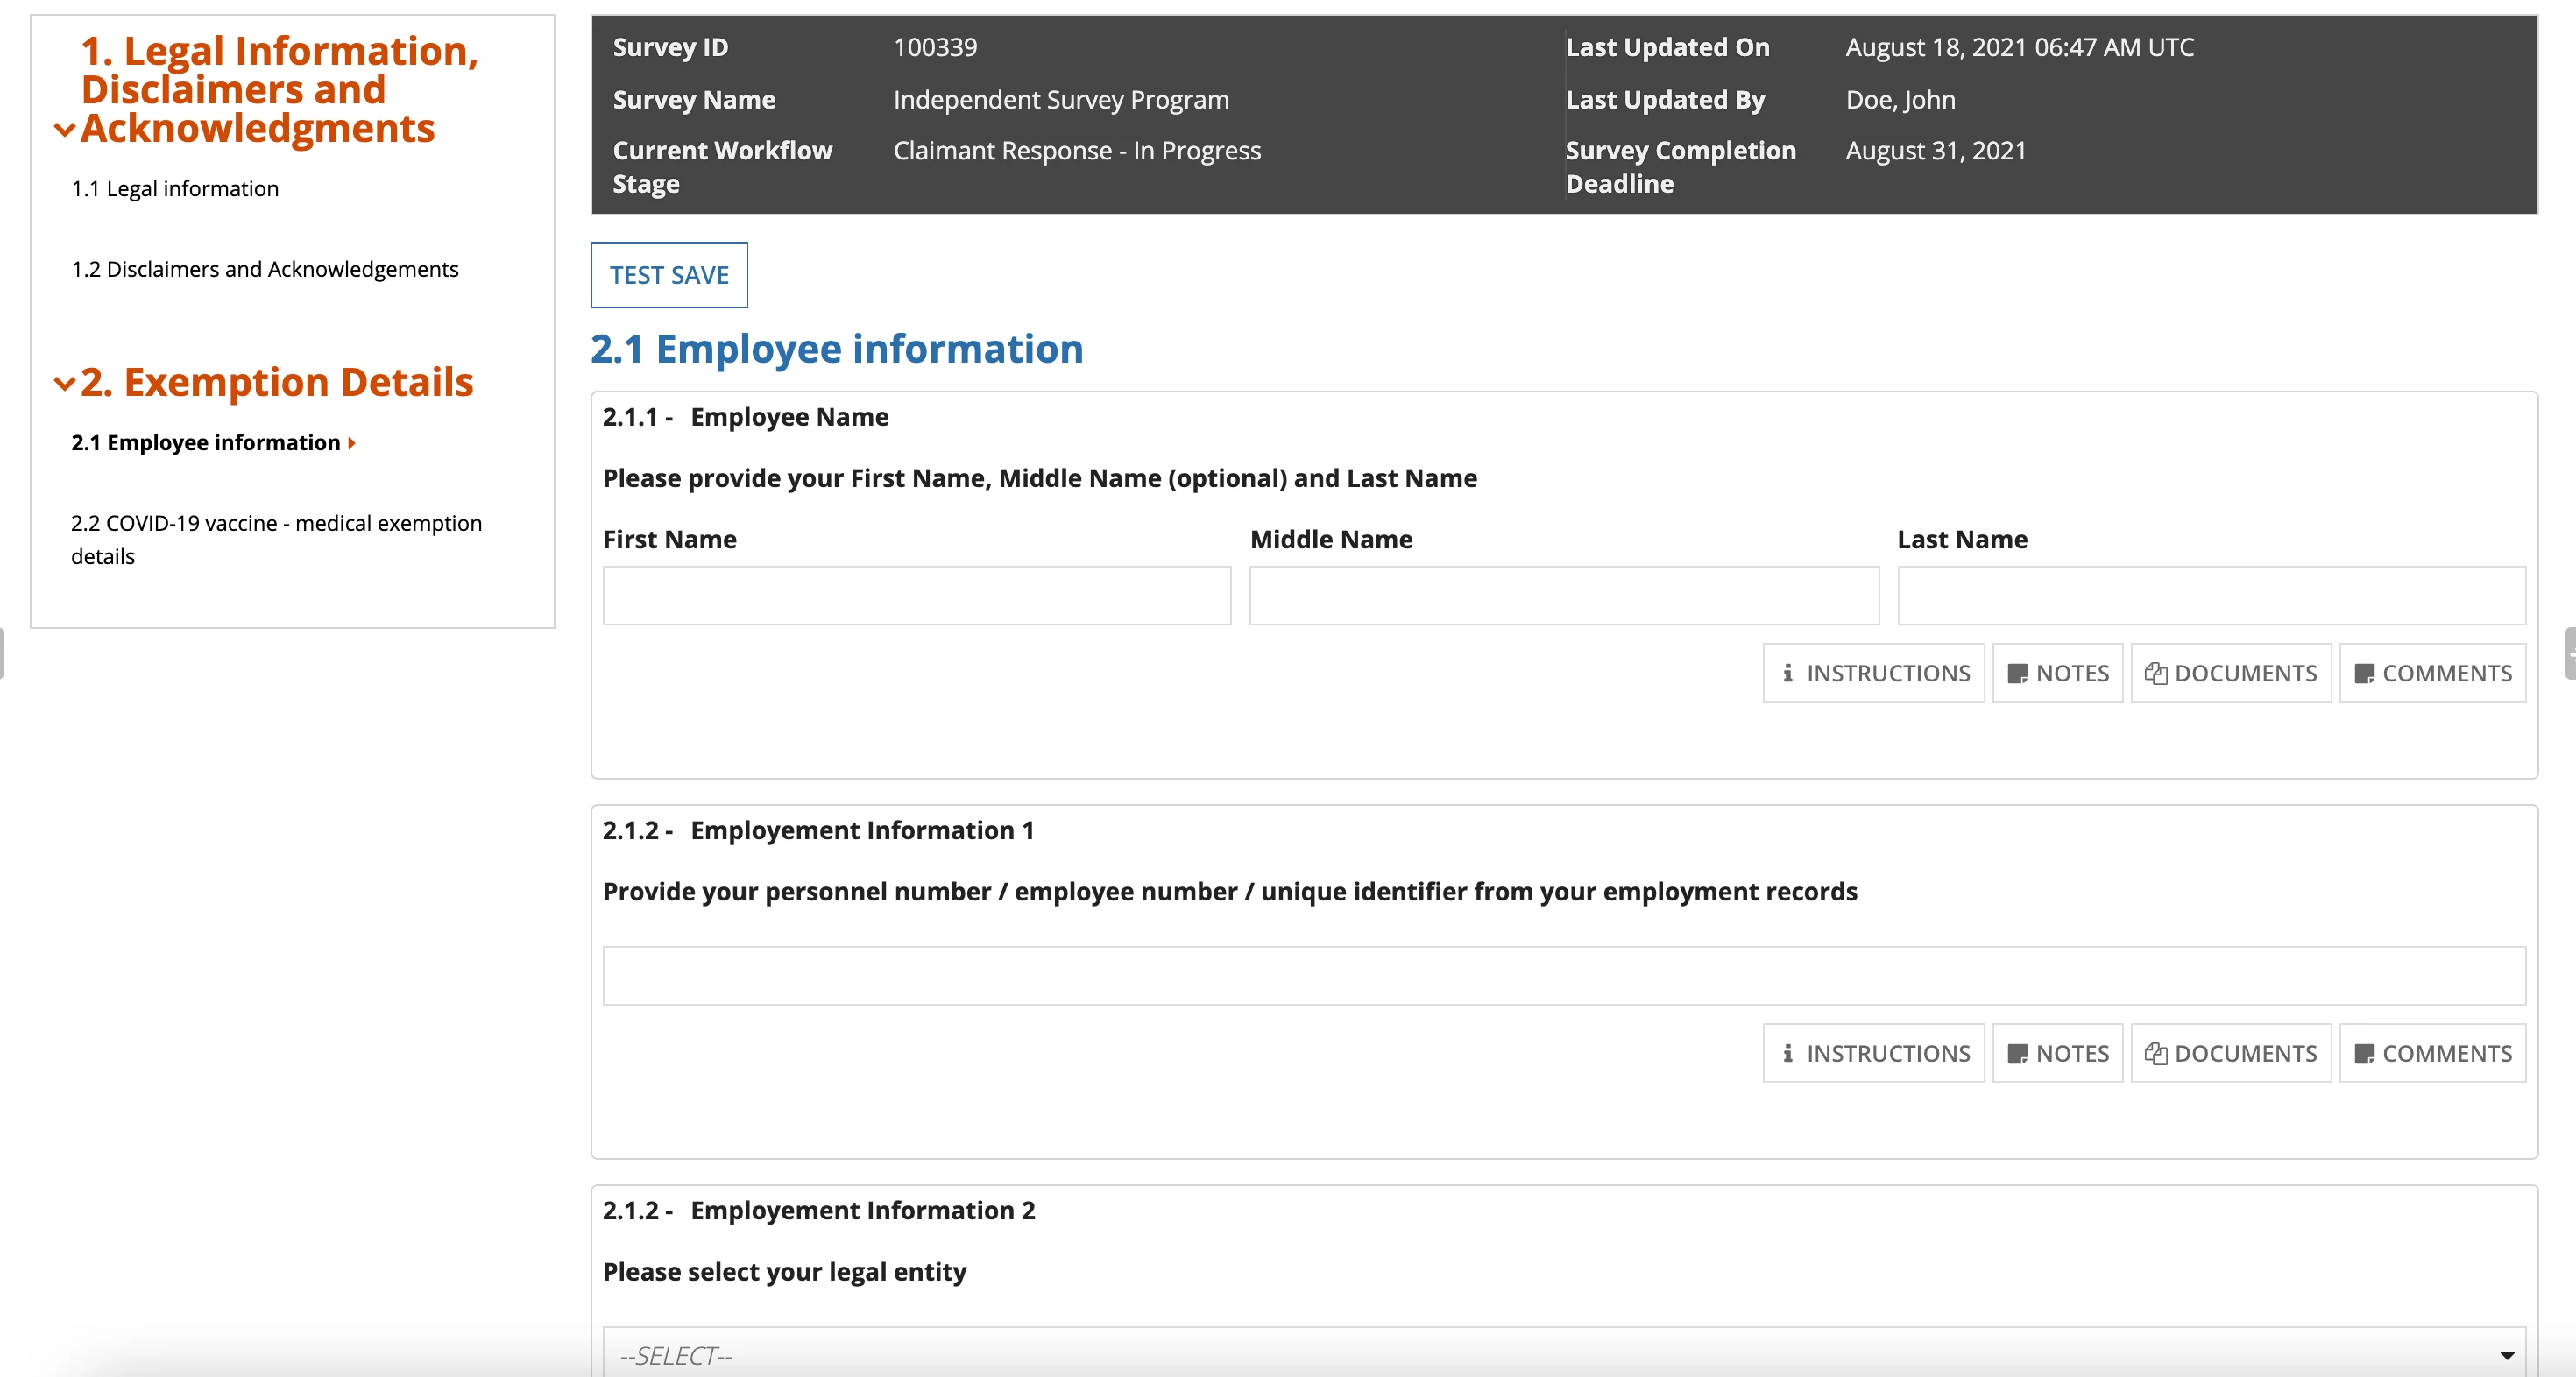
Task: Select 2.1 Employee information in sidebar
Action: (206, 443)
